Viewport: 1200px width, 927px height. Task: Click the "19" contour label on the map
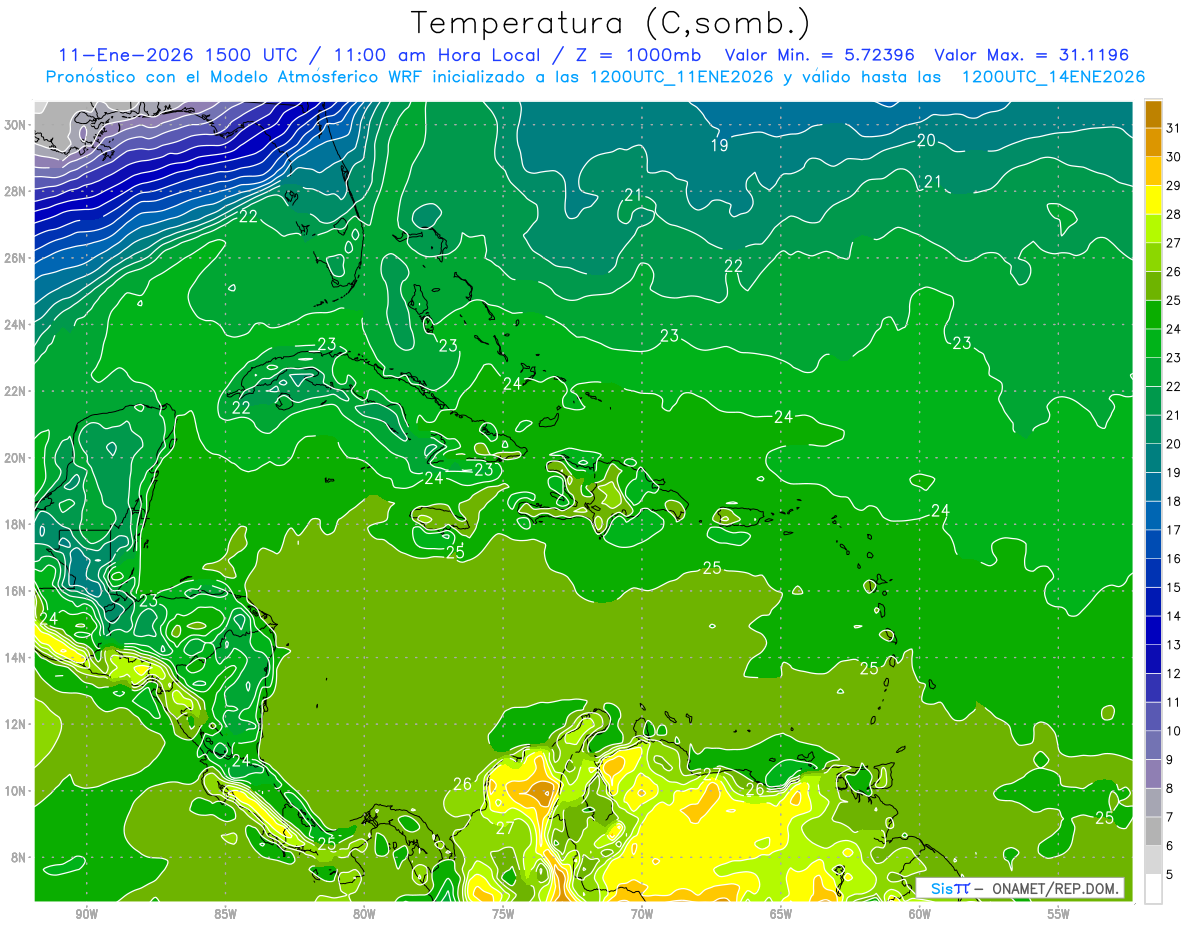(719, 145)
